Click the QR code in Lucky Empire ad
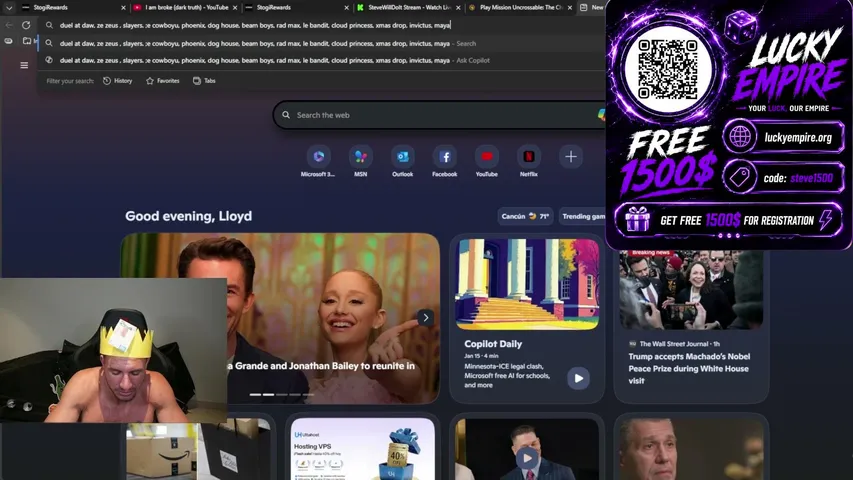The image size is (853, 480). (x=667, y=69)
